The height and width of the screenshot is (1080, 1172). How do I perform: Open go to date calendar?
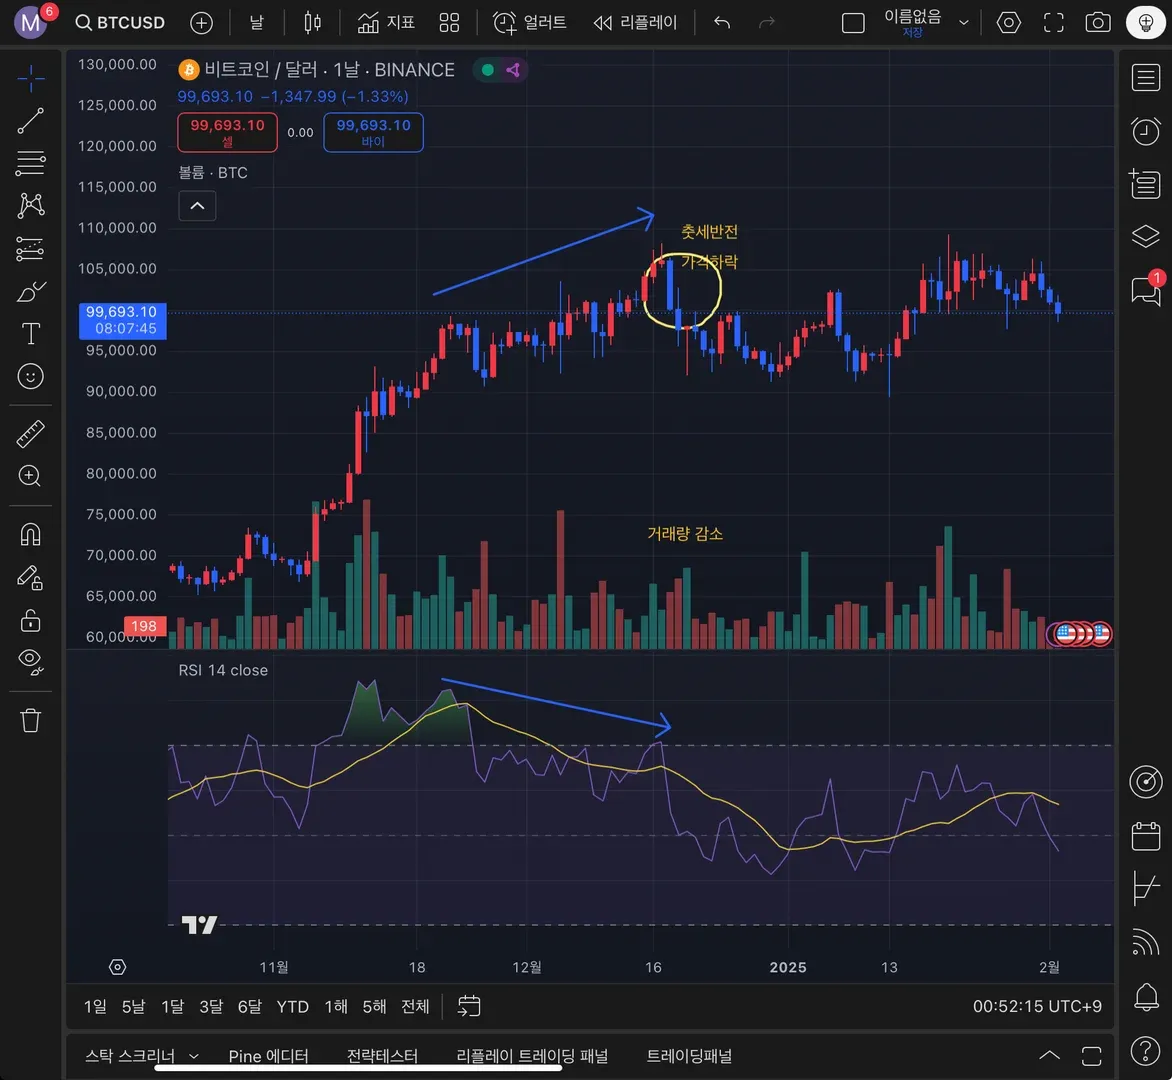coord(469,1007)
